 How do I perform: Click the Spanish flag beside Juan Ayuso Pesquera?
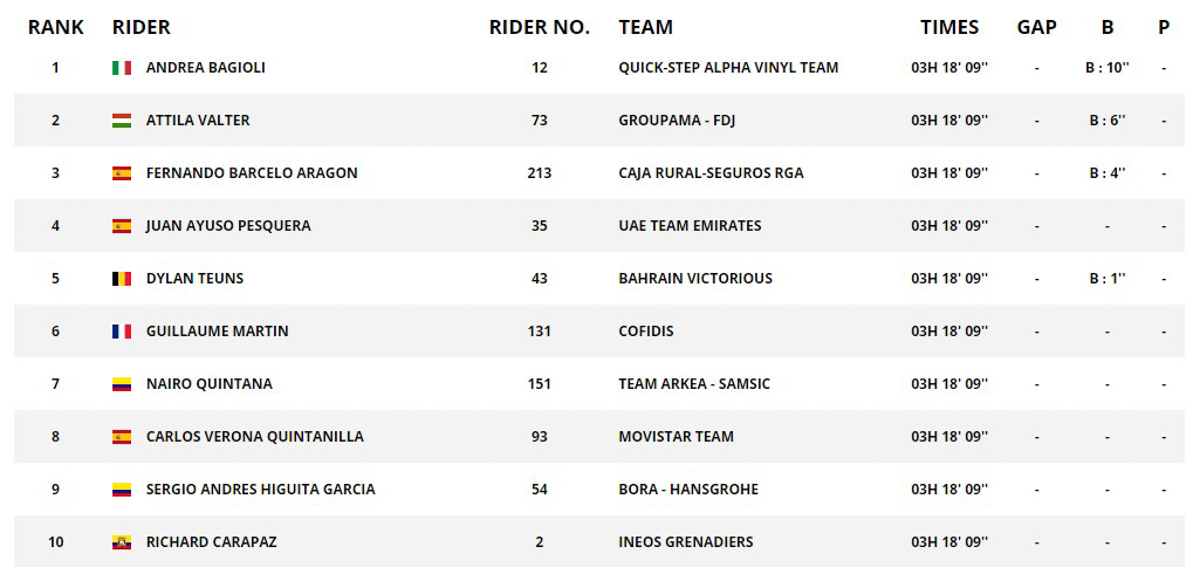(121, 226)
